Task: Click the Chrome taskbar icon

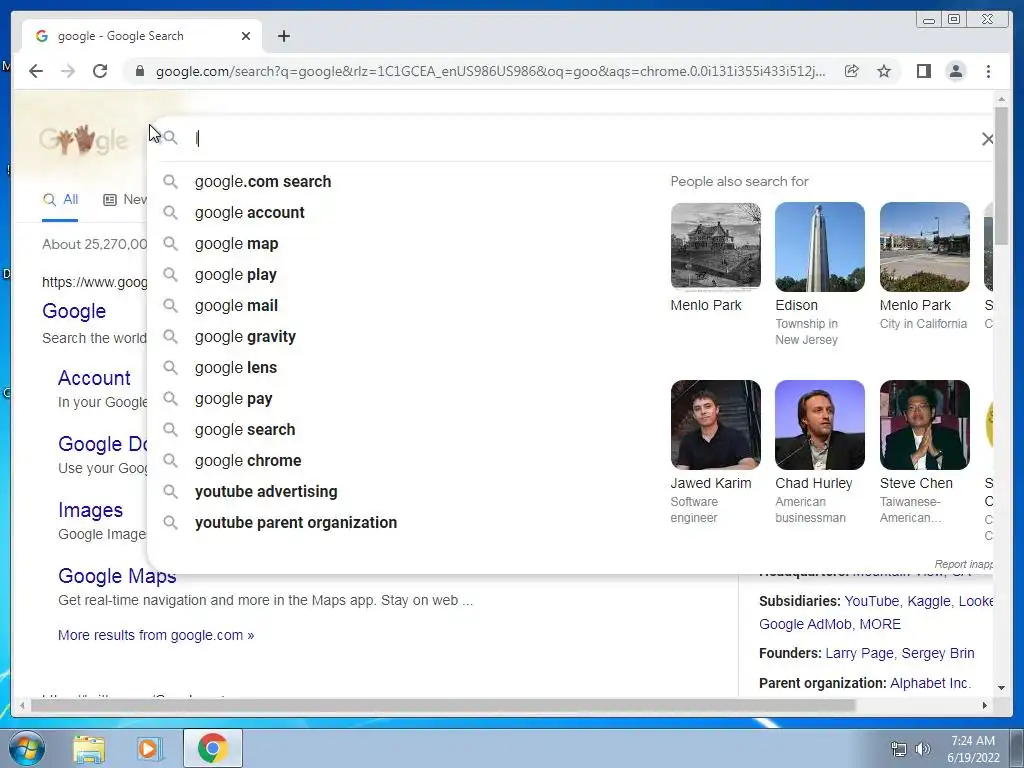Action: click(x=212, y=748)
